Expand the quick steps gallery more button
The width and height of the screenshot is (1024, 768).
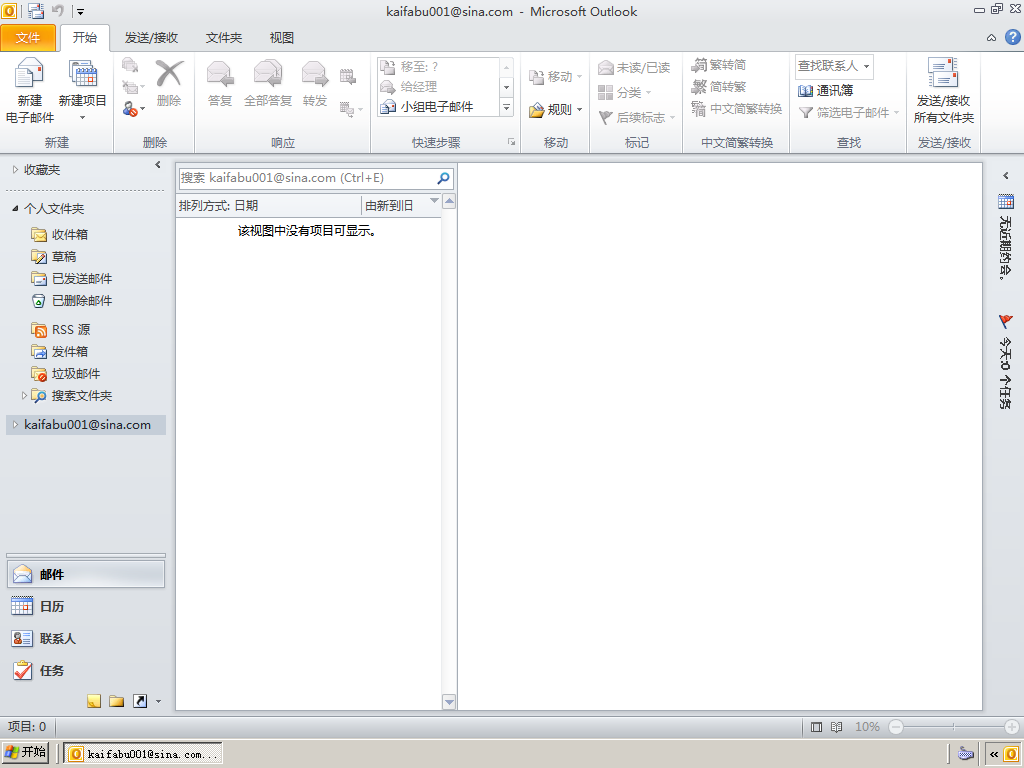click(x=507, y=107)
